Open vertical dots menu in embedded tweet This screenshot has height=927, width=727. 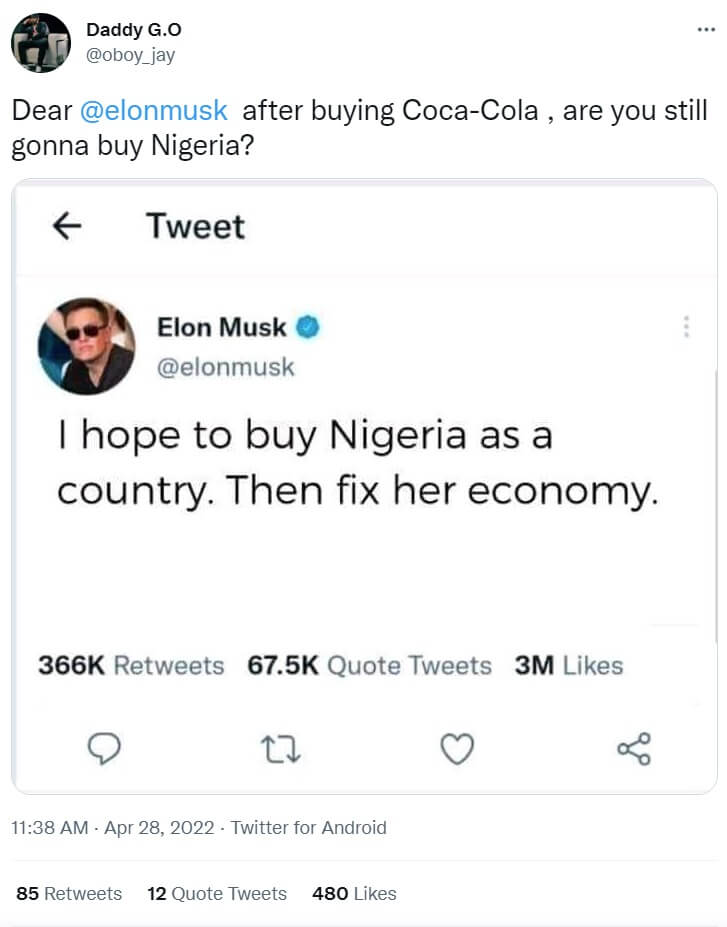tap(686, 327)
